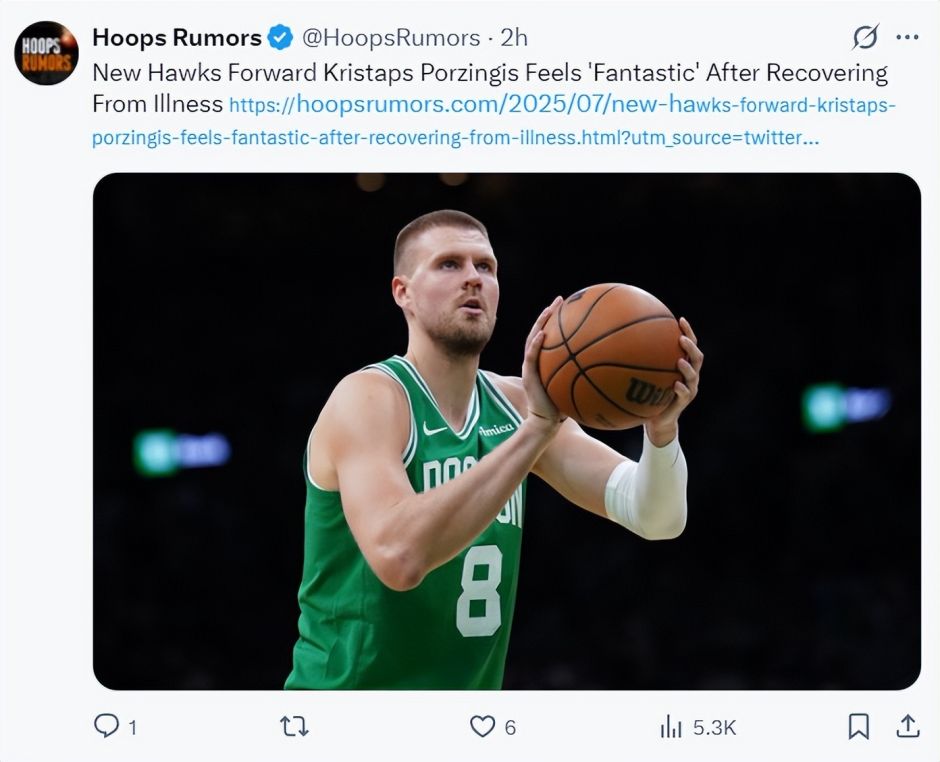Share the post via upload arrow icon

[x=907, y=726]
